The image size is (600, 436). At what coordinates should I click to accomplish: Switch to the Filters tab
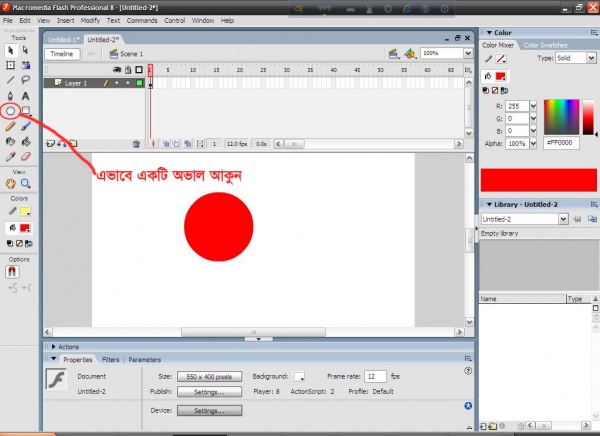click(111, 360)
